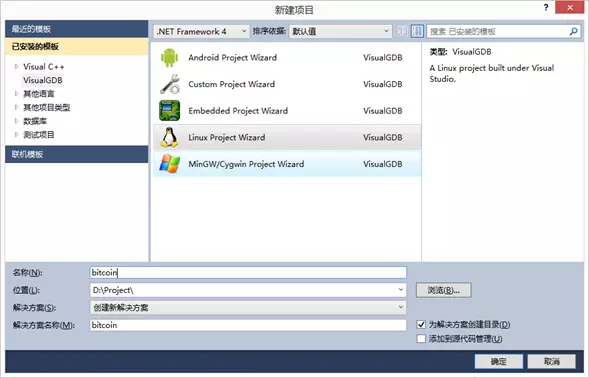The height and width of the screenshot is (378, 589).
Task: Toggle 为解决方案创建目录 checkbox
Action: click(421, 324)
